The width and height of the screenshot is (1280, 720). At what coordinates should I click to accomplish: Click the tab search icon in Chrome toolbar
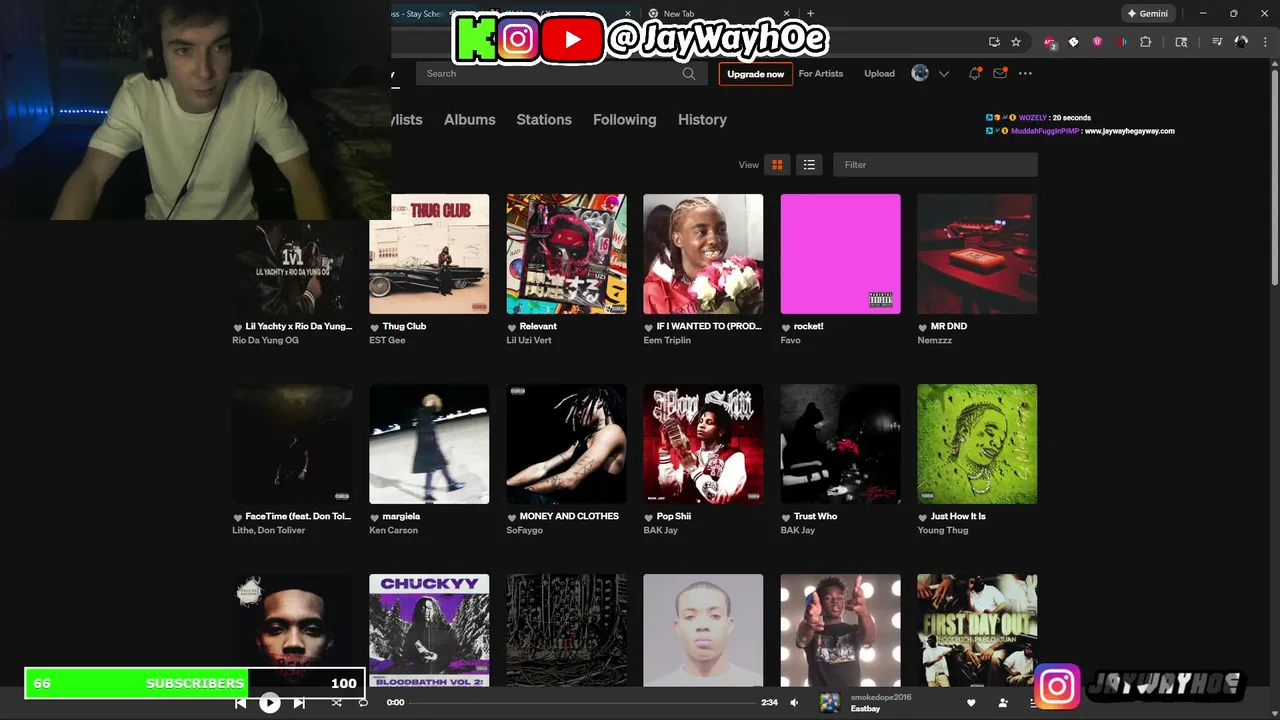point(1181,42)
